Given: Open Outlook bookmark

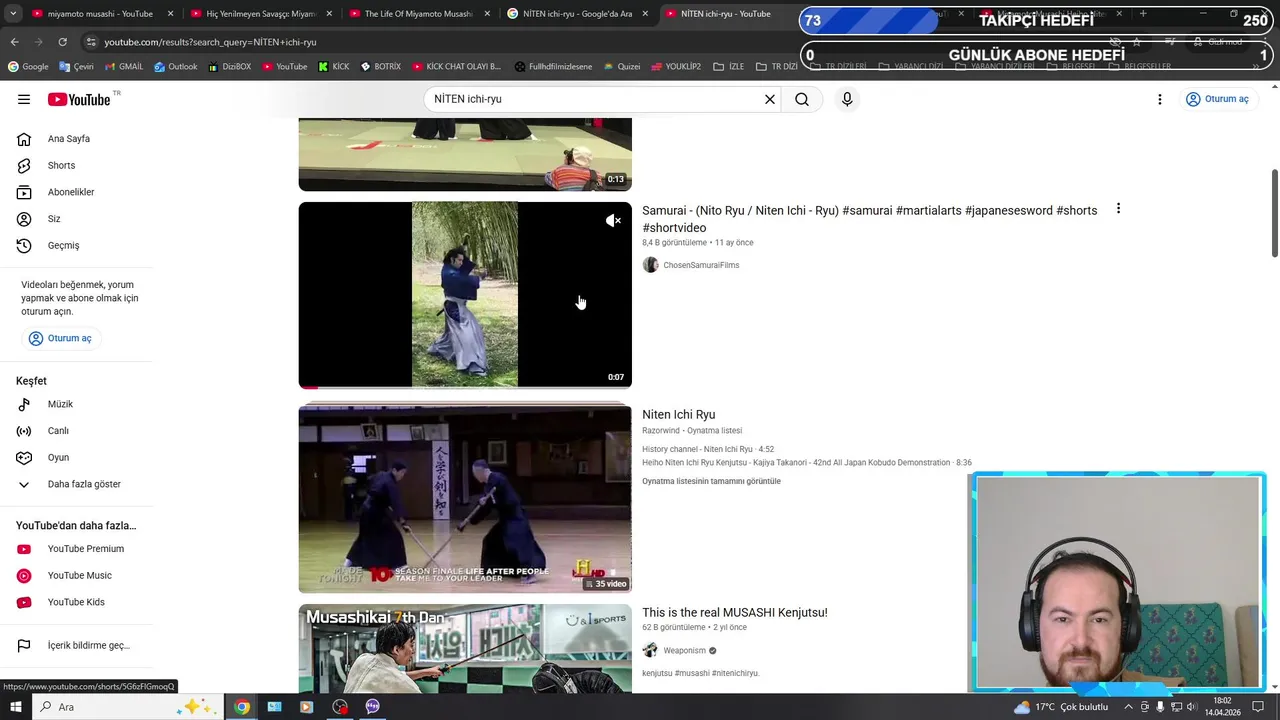Looking at the screenshot, I should coord(176,67).
